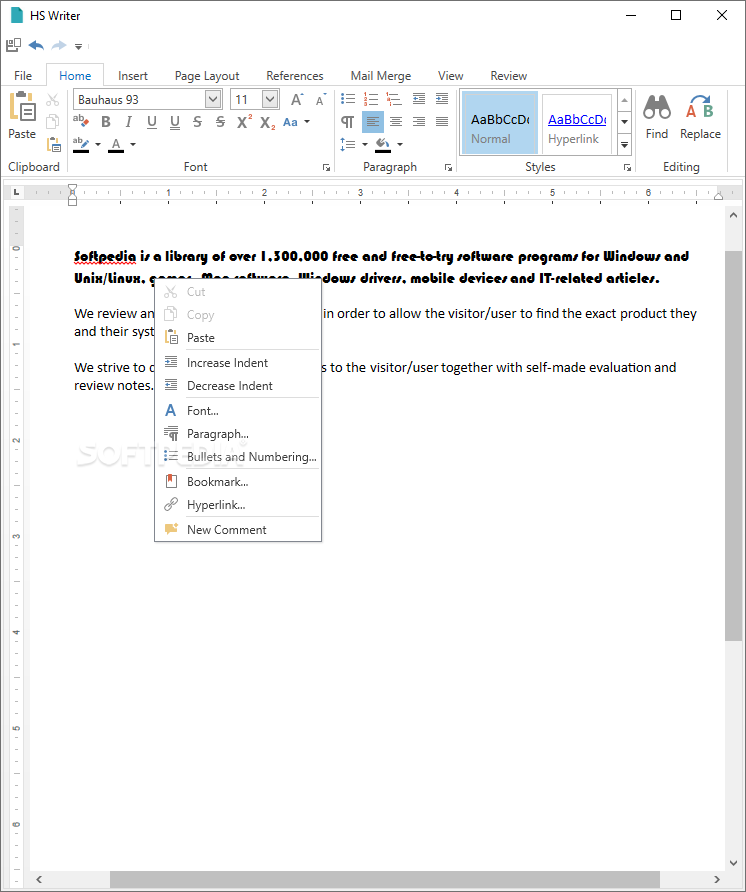Switch to the References tab
746x892 pixels.
tap(295, 76)
